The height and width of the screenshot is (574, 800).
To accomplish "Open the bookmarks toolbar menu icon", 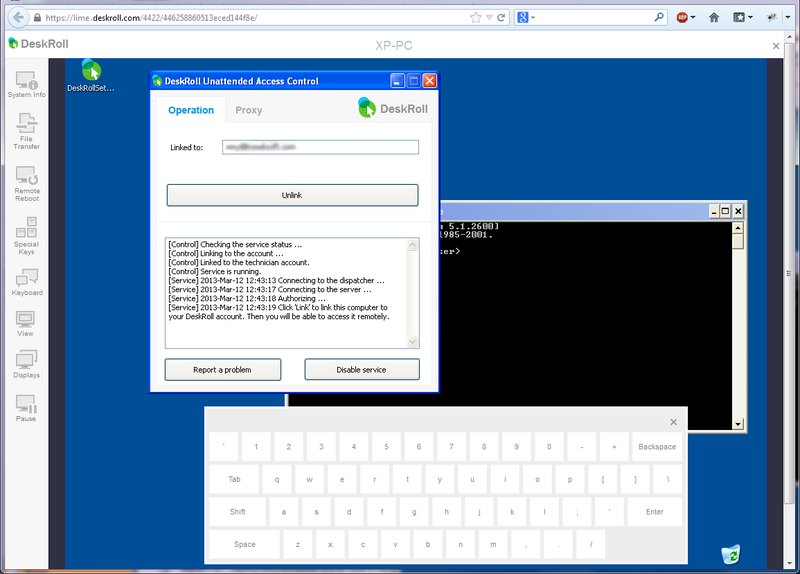I will [739, 17].
